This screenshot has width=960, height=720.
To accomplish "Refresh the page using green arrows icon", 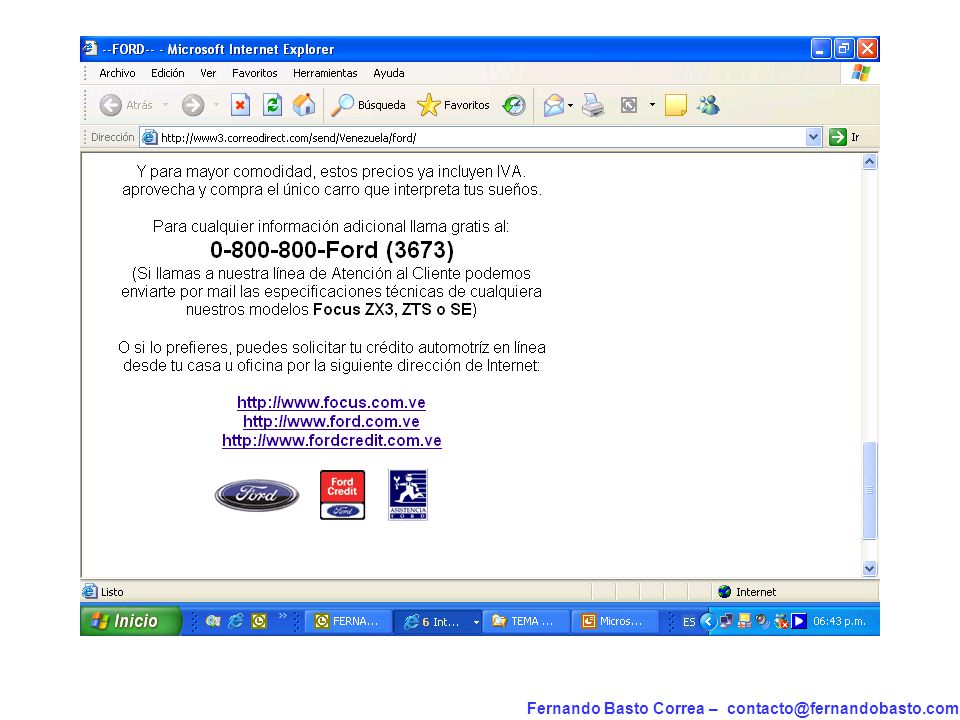I will 272,105.
